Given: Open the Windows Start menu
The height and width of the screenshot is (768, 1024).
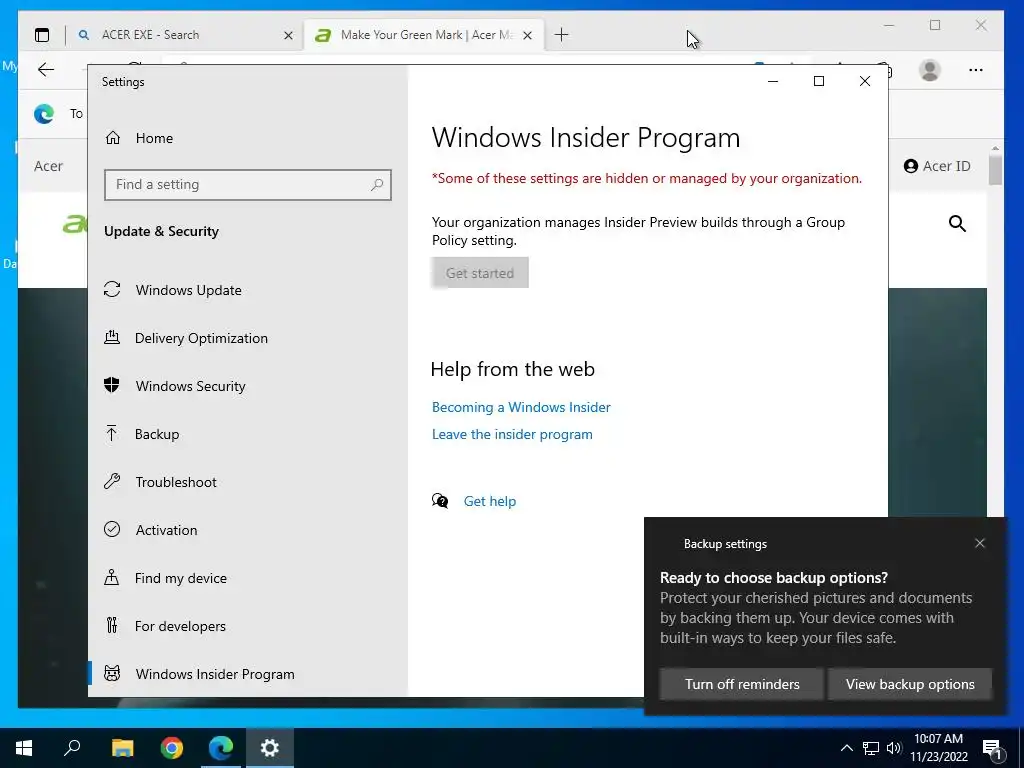Looking at the screenshot, I should (24, 748).
